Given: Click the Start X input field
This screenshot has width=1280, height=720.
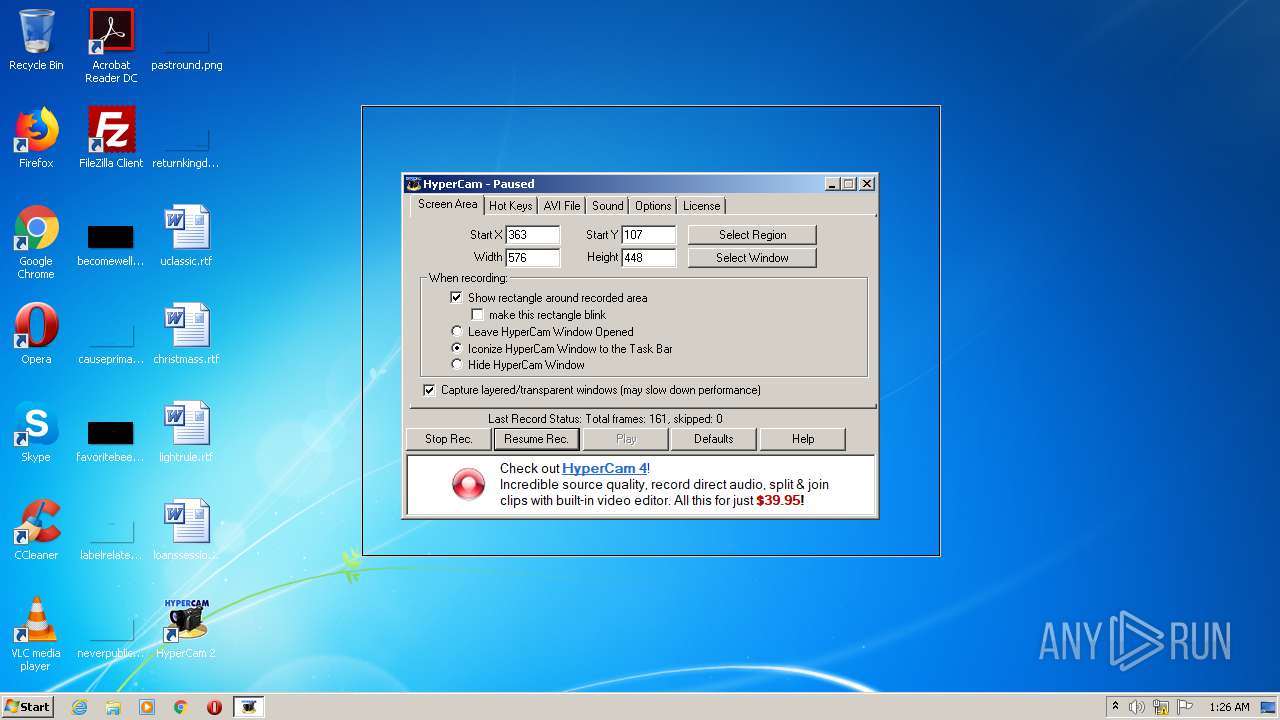Looking at the screenshot, I should coord(532,235).
